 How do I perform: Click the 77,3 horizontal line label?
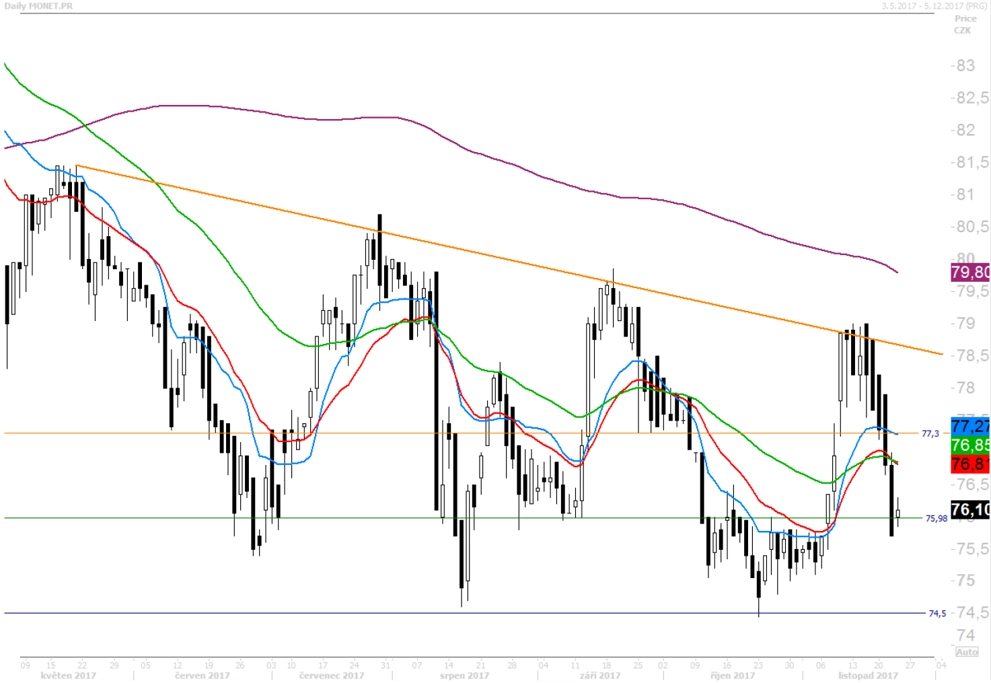[x=930, y=433]
